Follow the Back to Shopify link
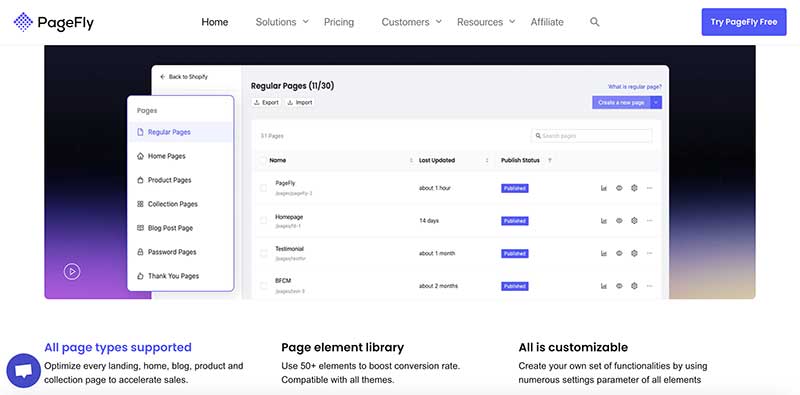This screenshot has width=800, height=395. [184, 77]
